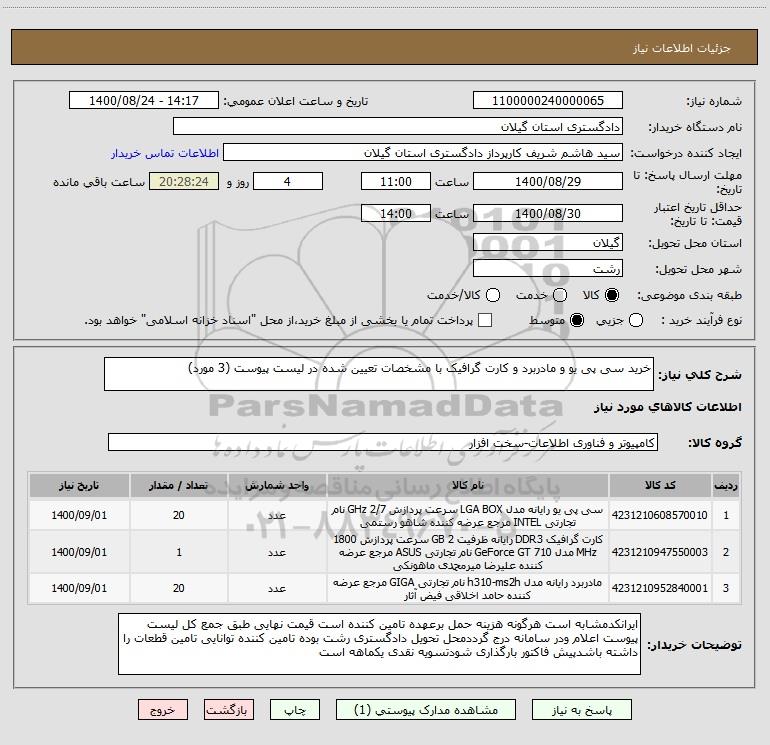Click the ردیف column header
The image size is (770, 745).
(x=726, y=486)
